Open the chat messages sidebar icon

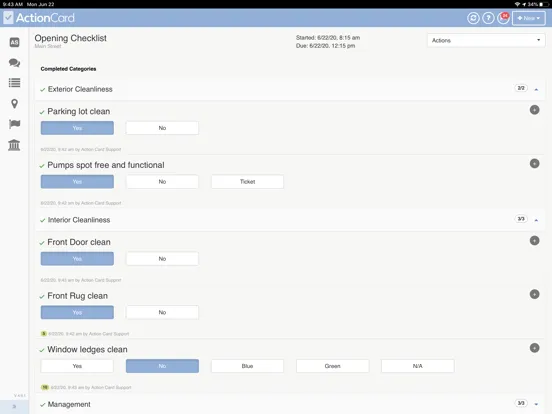[x=14, y=63]
